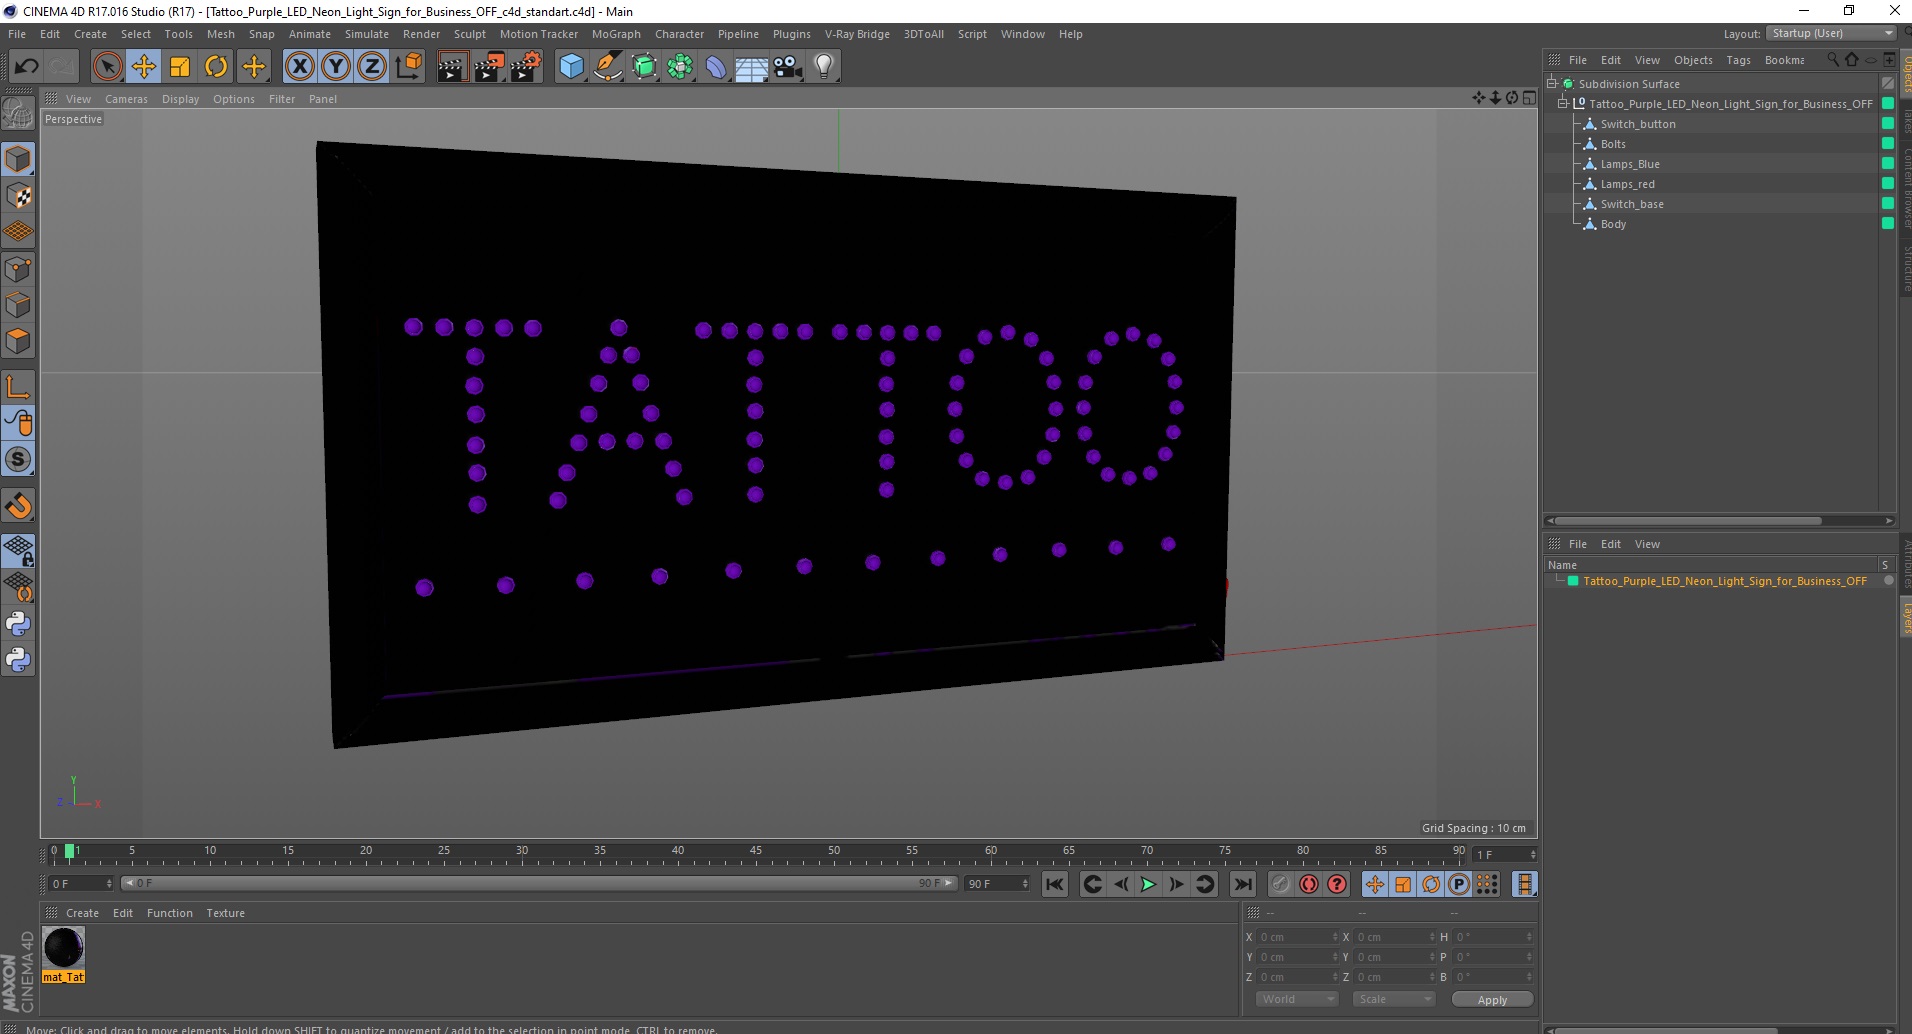Viewport: 1912px width, 1034px height.
Task: Add a Floor environment object
Action: (x=752, y=67)
